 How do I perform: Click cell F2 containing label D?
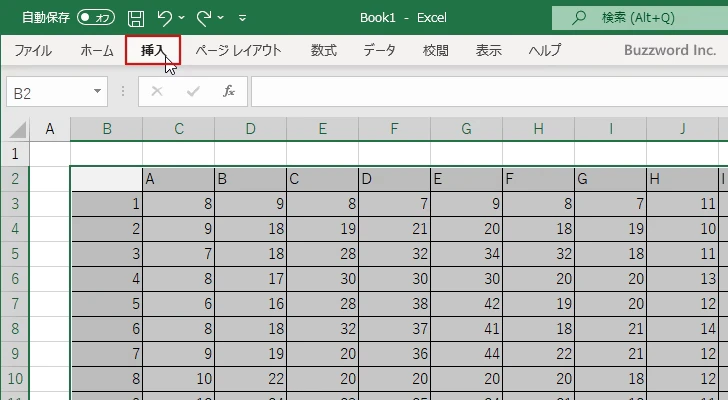click(x=394, y=179)
